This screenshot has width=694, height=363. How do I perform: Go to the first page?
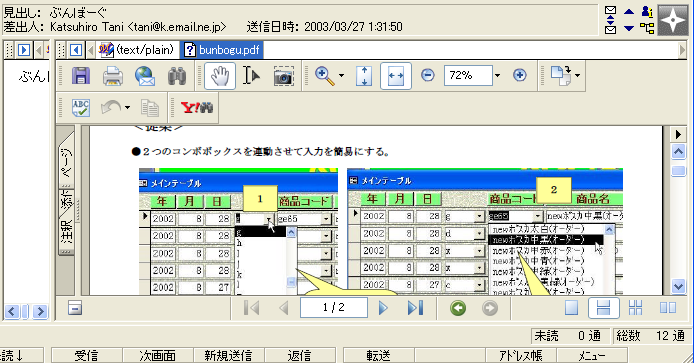252,308
